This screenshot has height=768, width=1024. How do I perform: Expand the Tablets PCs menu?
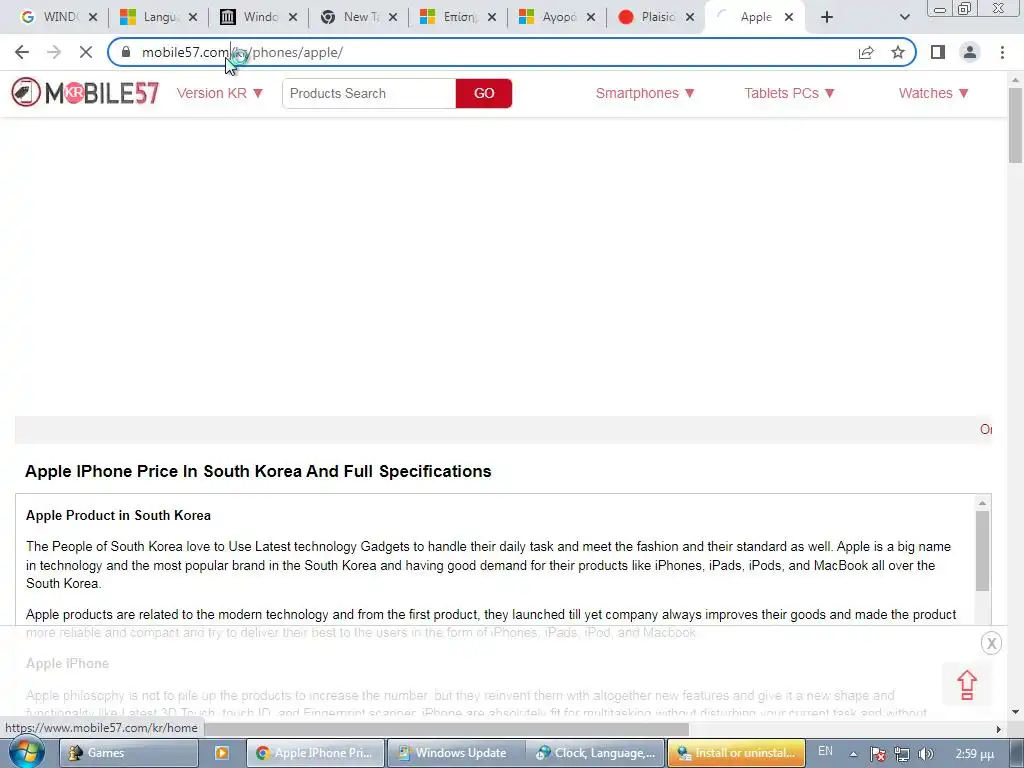click(790, 93)
